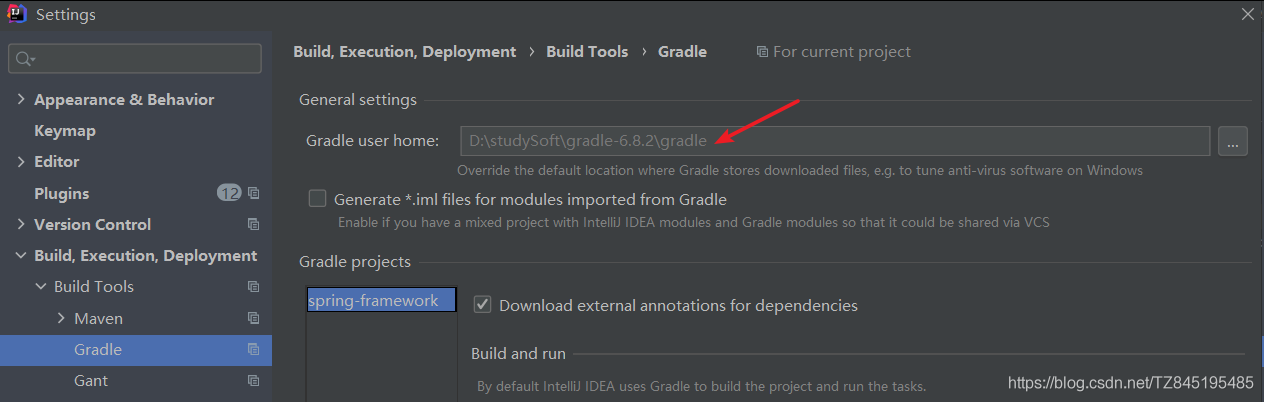Expand the Editor settings node
The height and width of the screenshot is (402, 1264).
coord(20,162)
